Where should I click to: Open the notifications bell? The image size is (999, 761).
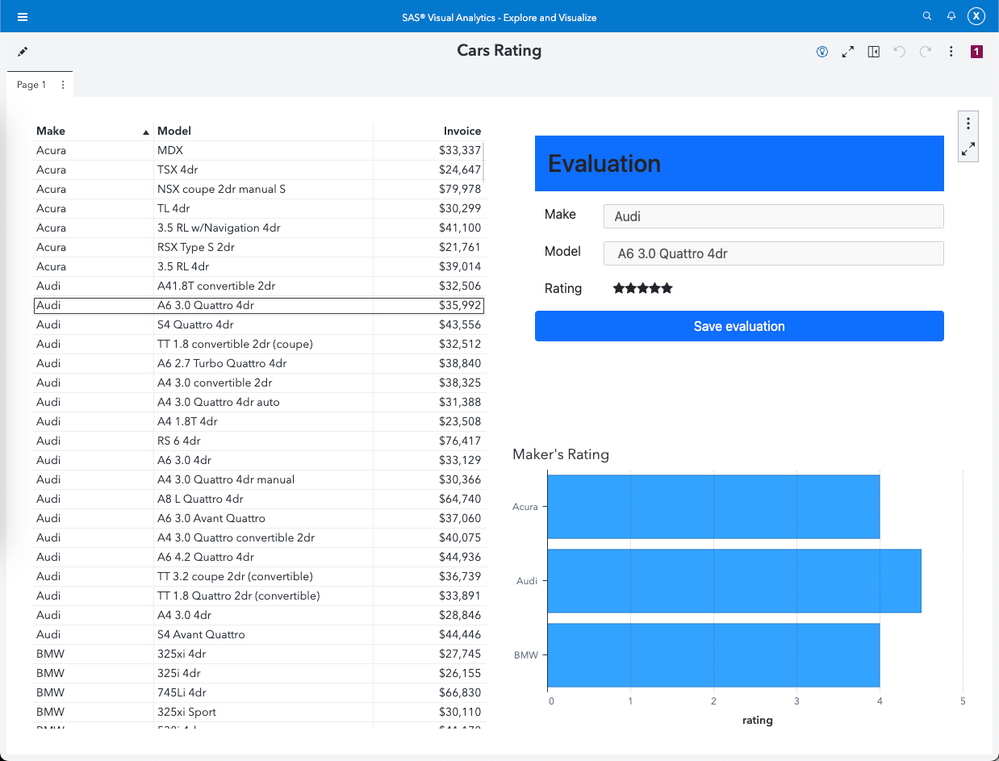[x=951, y=17]
